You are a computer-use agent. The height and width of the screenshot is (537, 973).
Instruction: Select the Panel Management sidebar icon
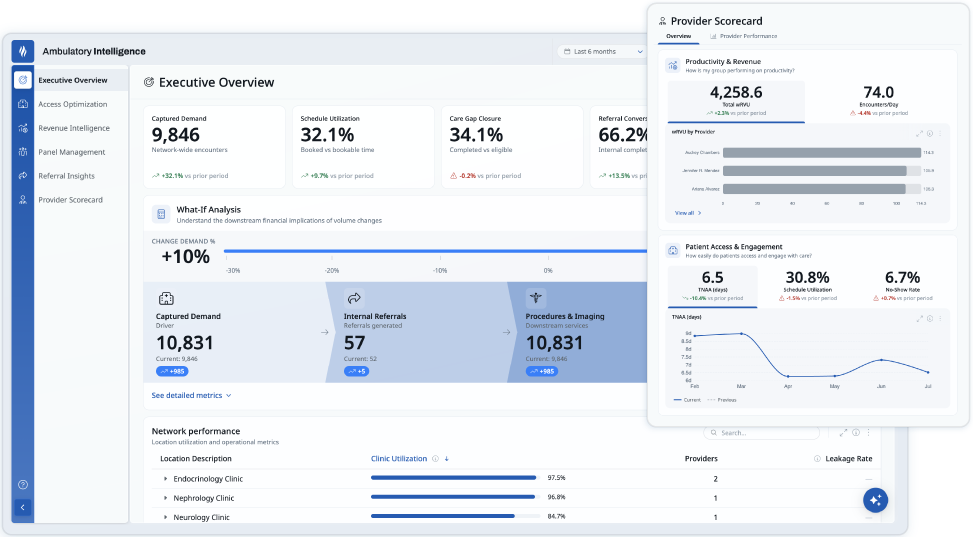point(23,152)
